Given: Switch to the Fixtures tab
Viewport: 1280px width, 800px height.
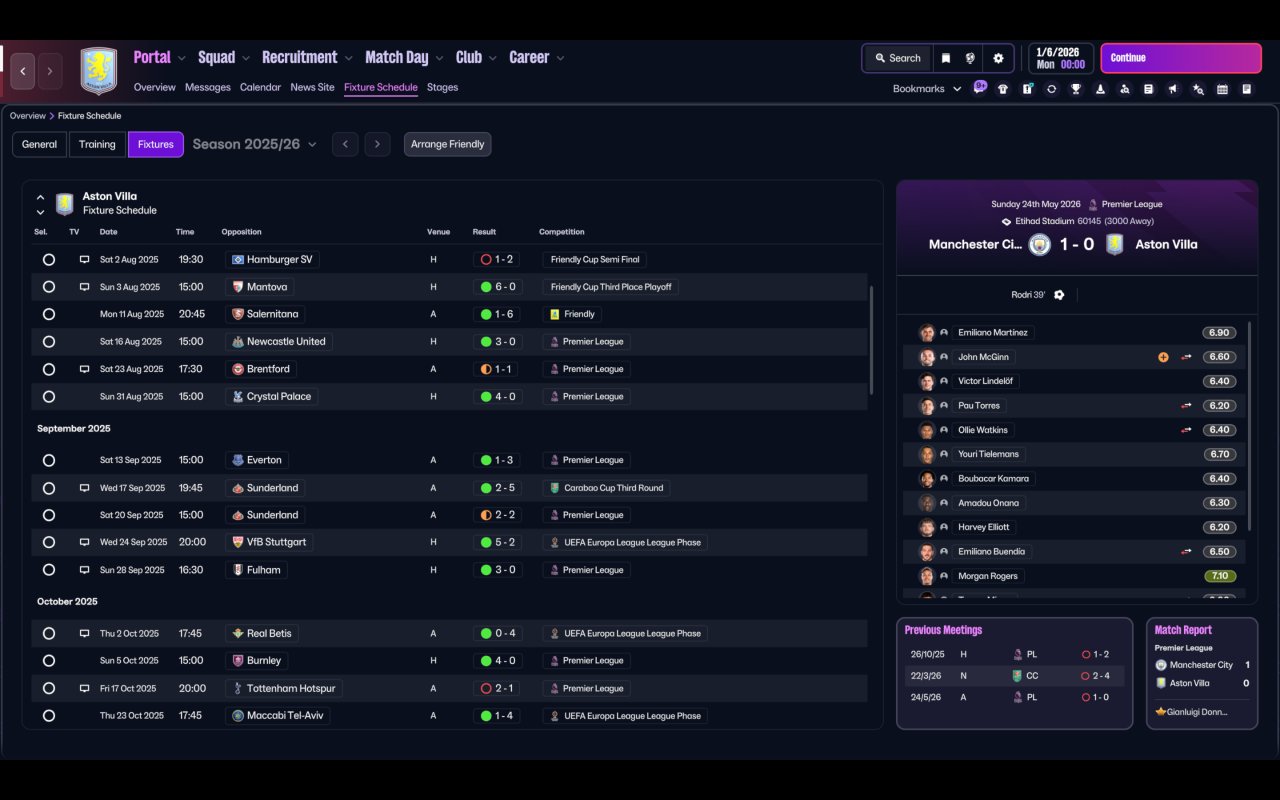Looking at the screenshot, I should coord(156,144).
